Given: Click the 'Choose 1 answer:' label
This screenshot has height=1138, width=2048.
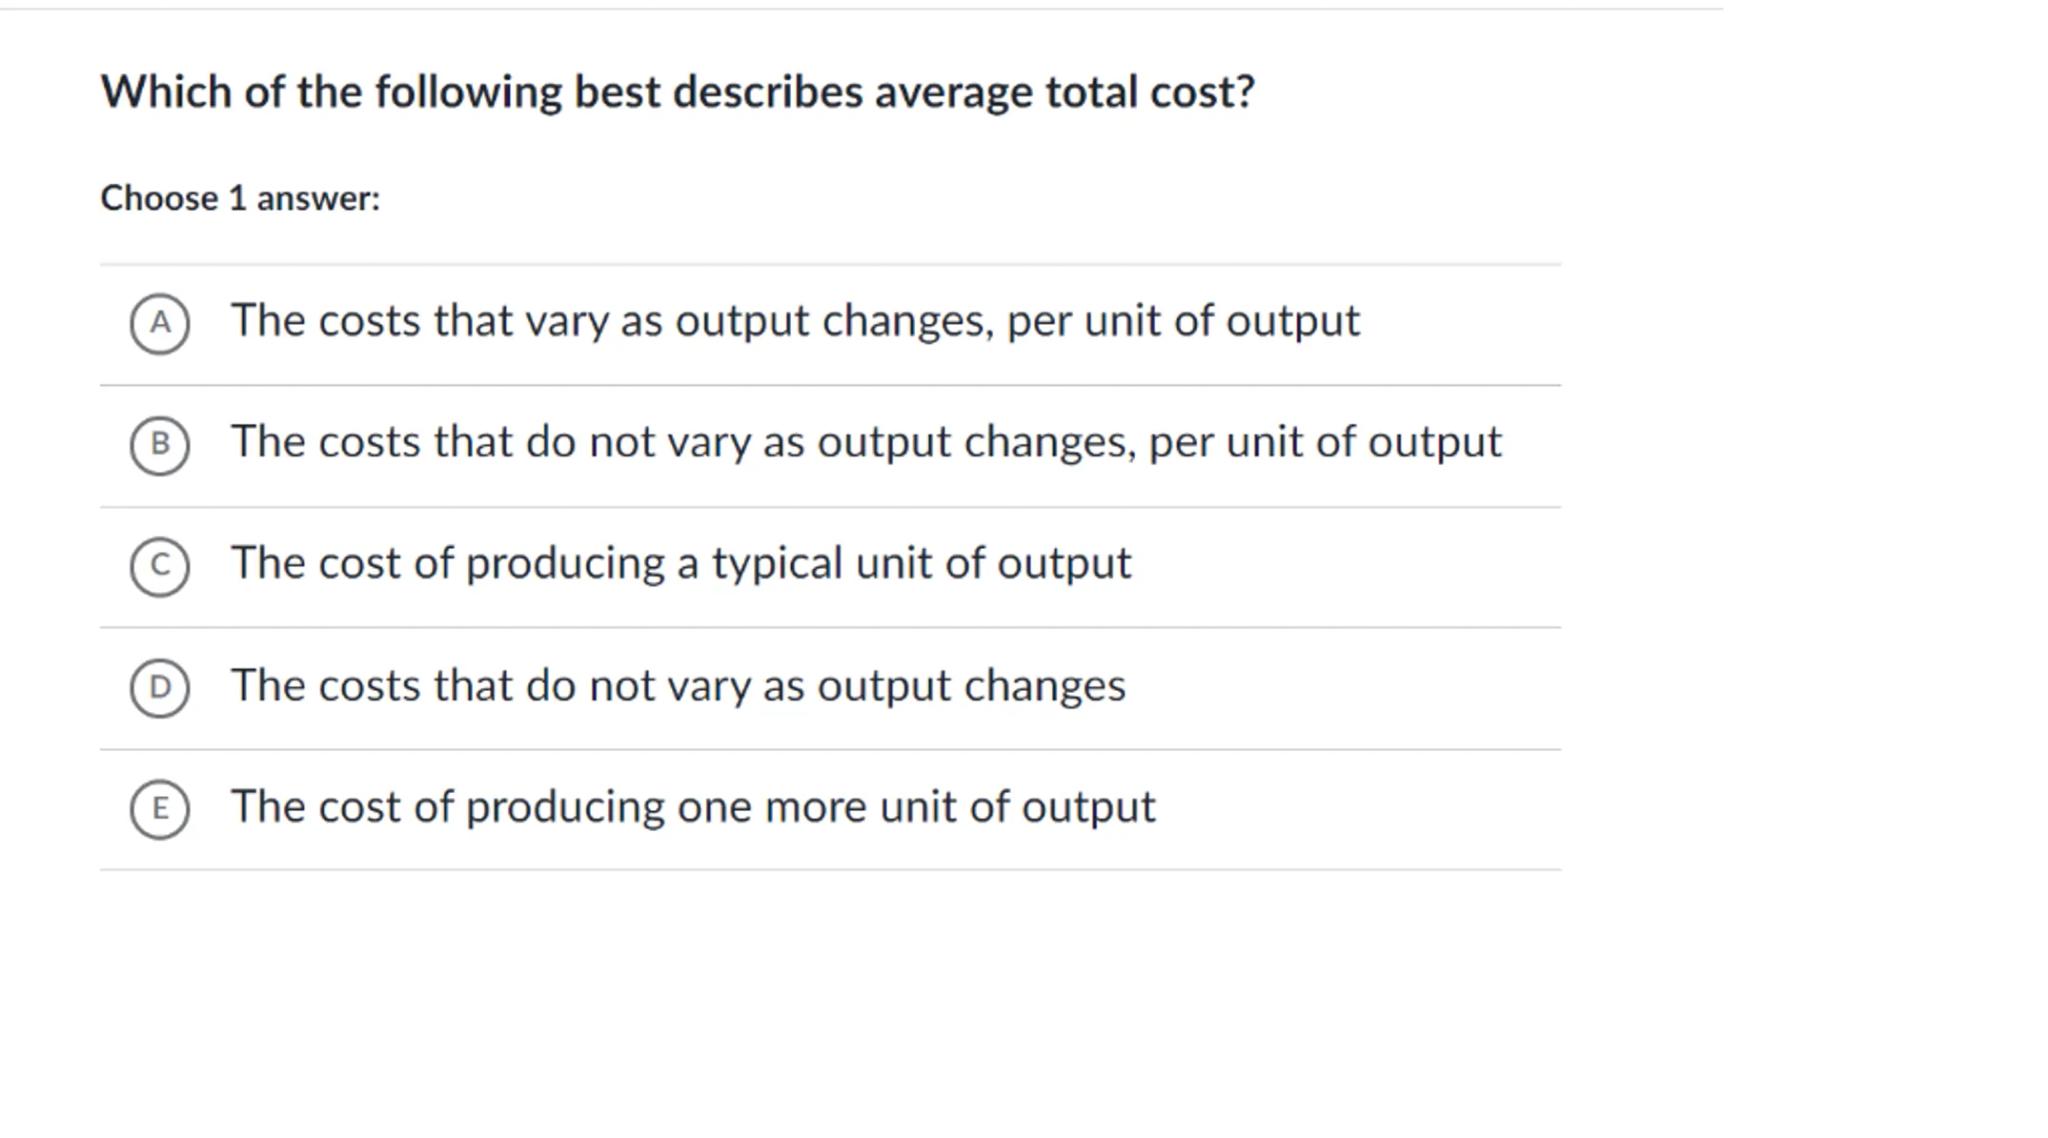Looking at the screenshot, I should [240, 198].
